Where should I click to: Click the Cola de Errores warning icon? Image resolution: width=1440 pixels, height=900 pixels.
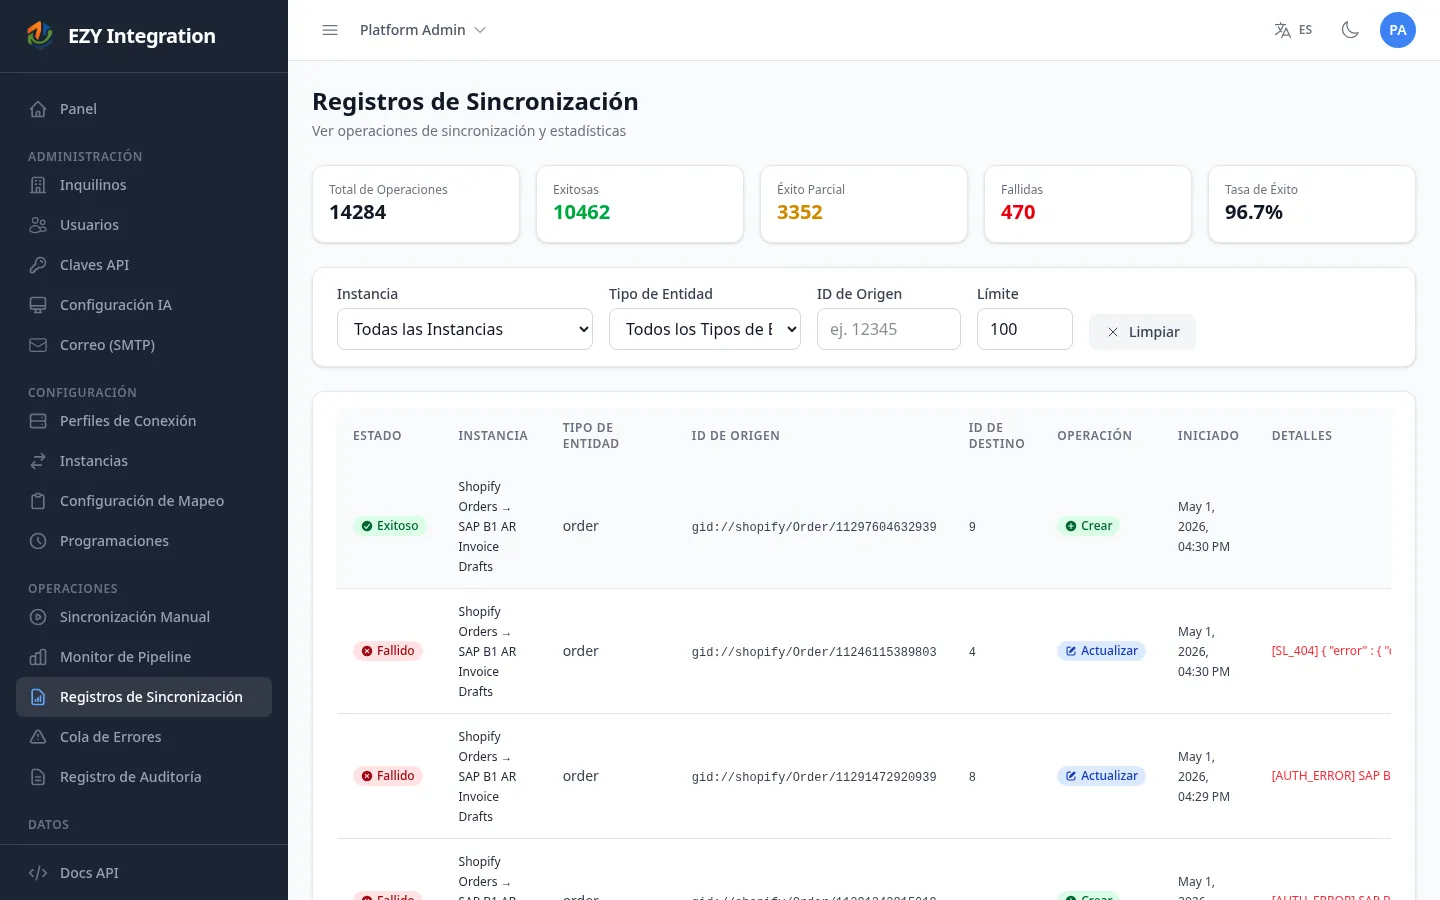pos(38,737)
